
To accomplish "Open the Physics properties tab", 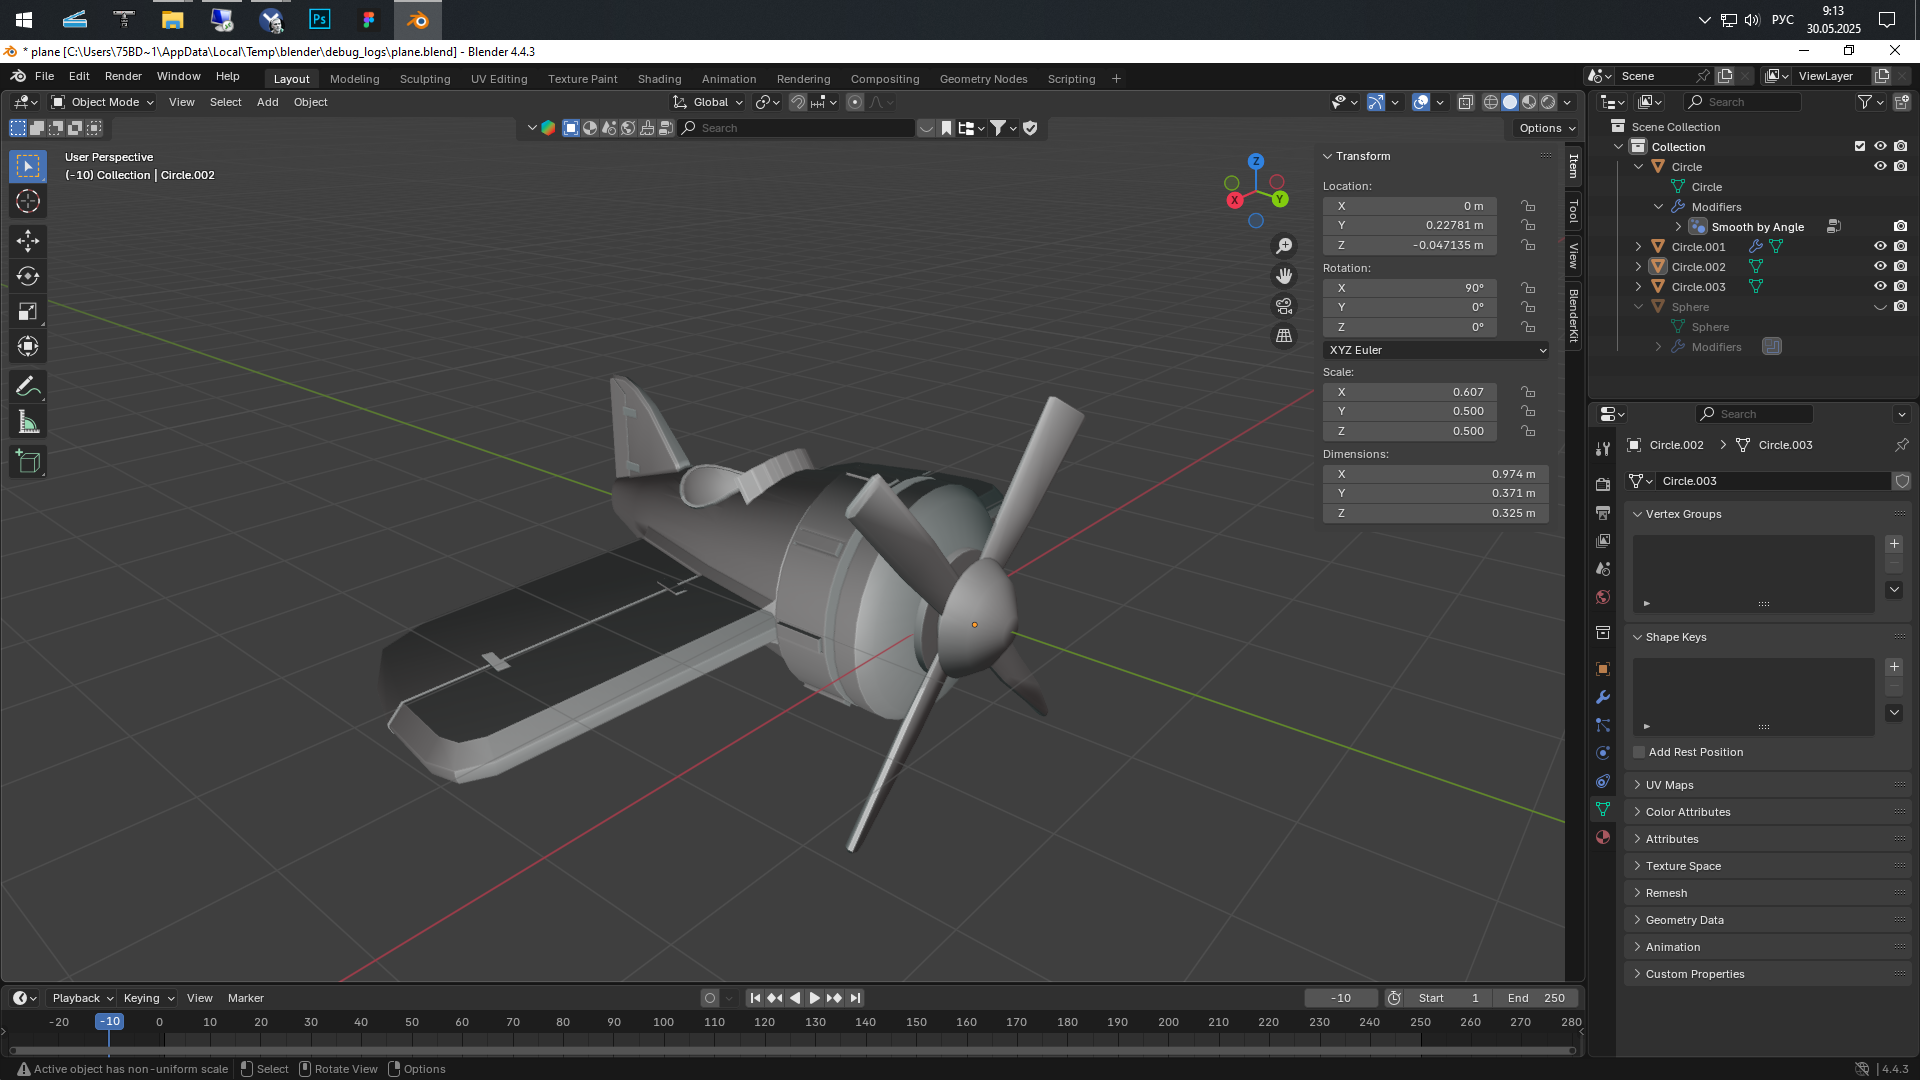I will click(x=1603, y=752).
